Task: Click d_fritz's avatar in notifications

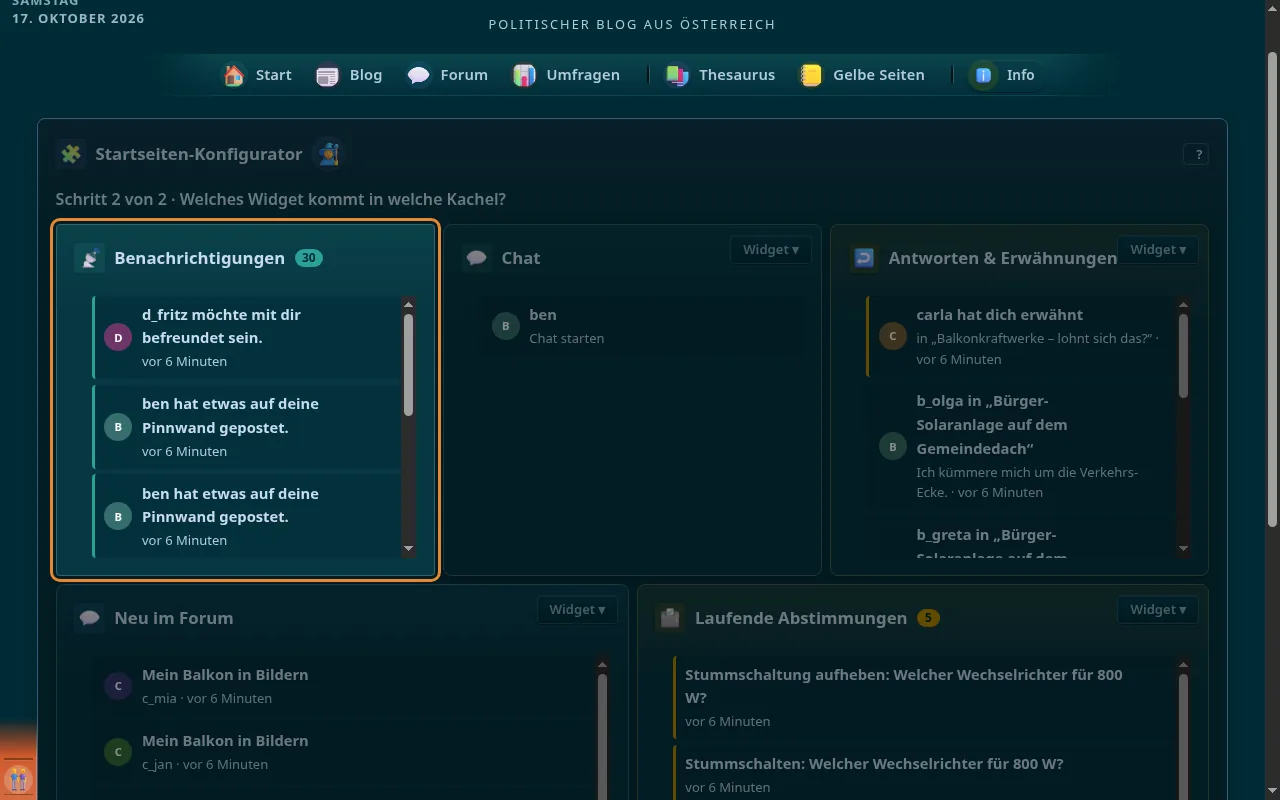Action: click(x=118, y=338)
